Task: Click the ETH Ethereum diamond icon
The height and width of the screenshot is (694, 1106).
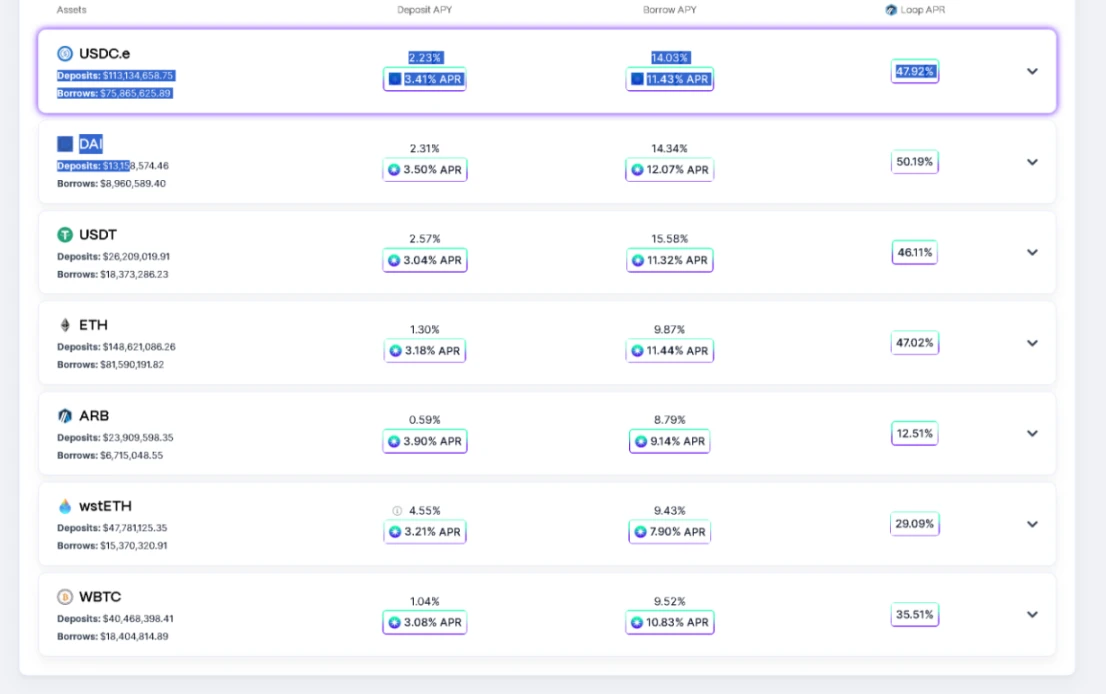Action: point(65,325)
